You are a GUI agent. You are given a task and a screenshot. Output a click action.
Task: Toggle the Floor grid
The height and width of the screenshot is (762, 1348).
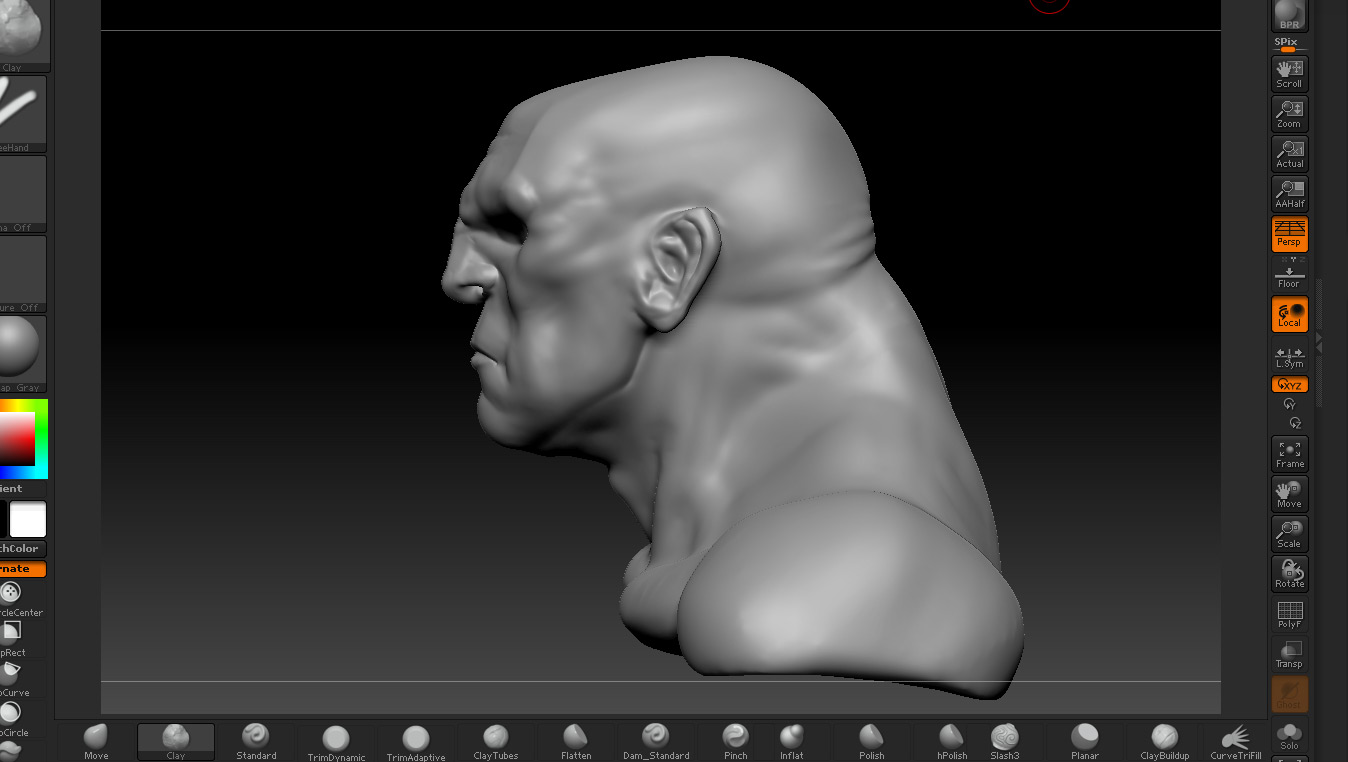tap(1290, 273)
